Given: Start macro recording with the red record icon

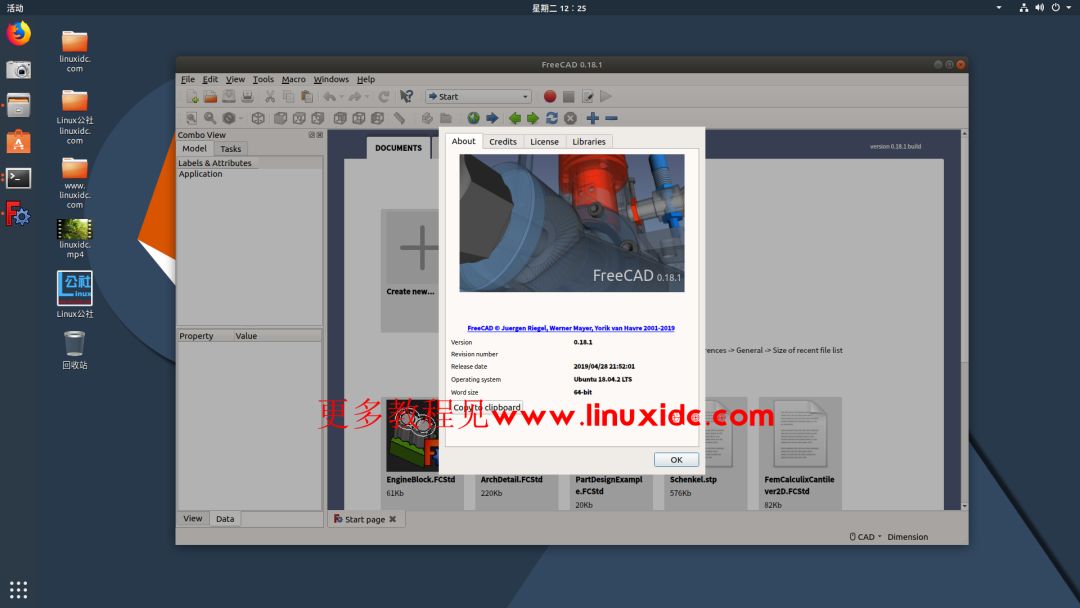Looking at the screenshot, I should click(549, 96).
